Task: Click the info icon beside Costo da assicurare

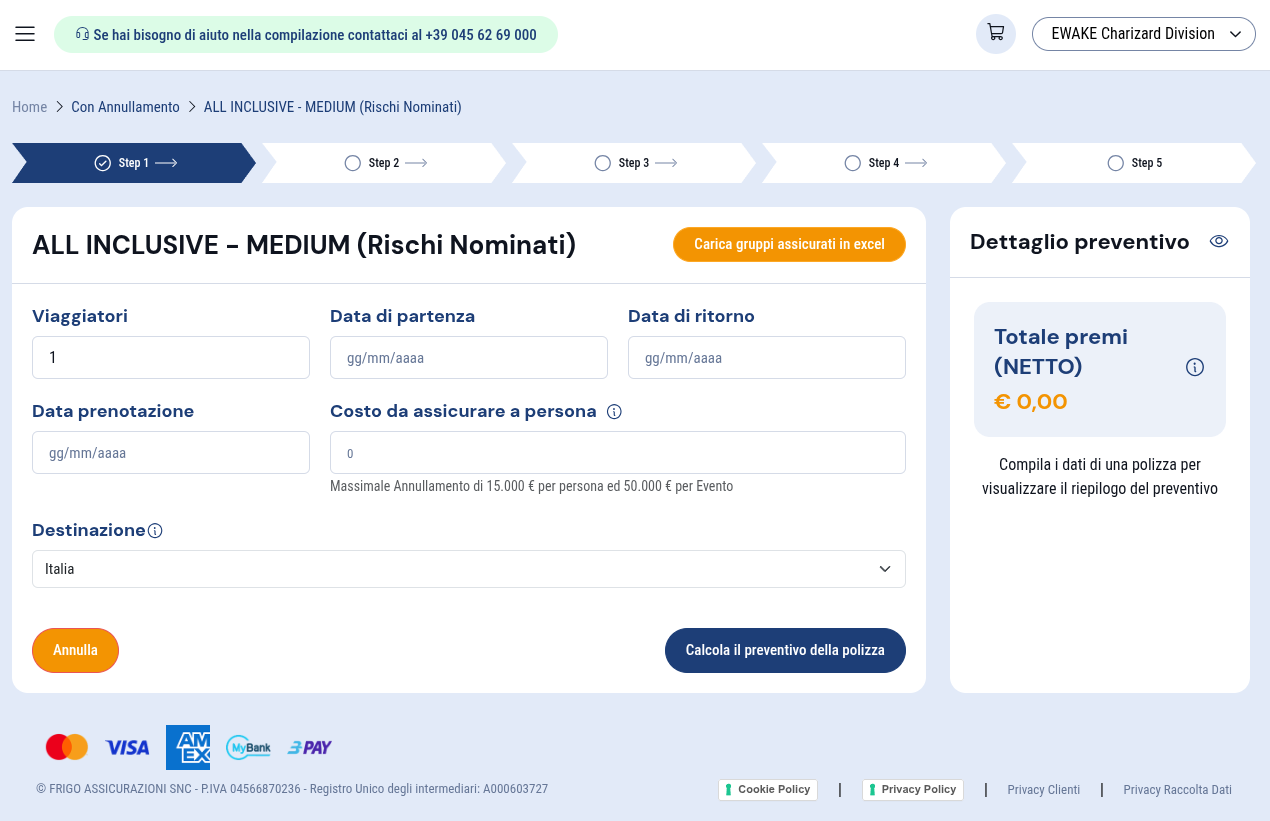Action: [x=614, y=412]
